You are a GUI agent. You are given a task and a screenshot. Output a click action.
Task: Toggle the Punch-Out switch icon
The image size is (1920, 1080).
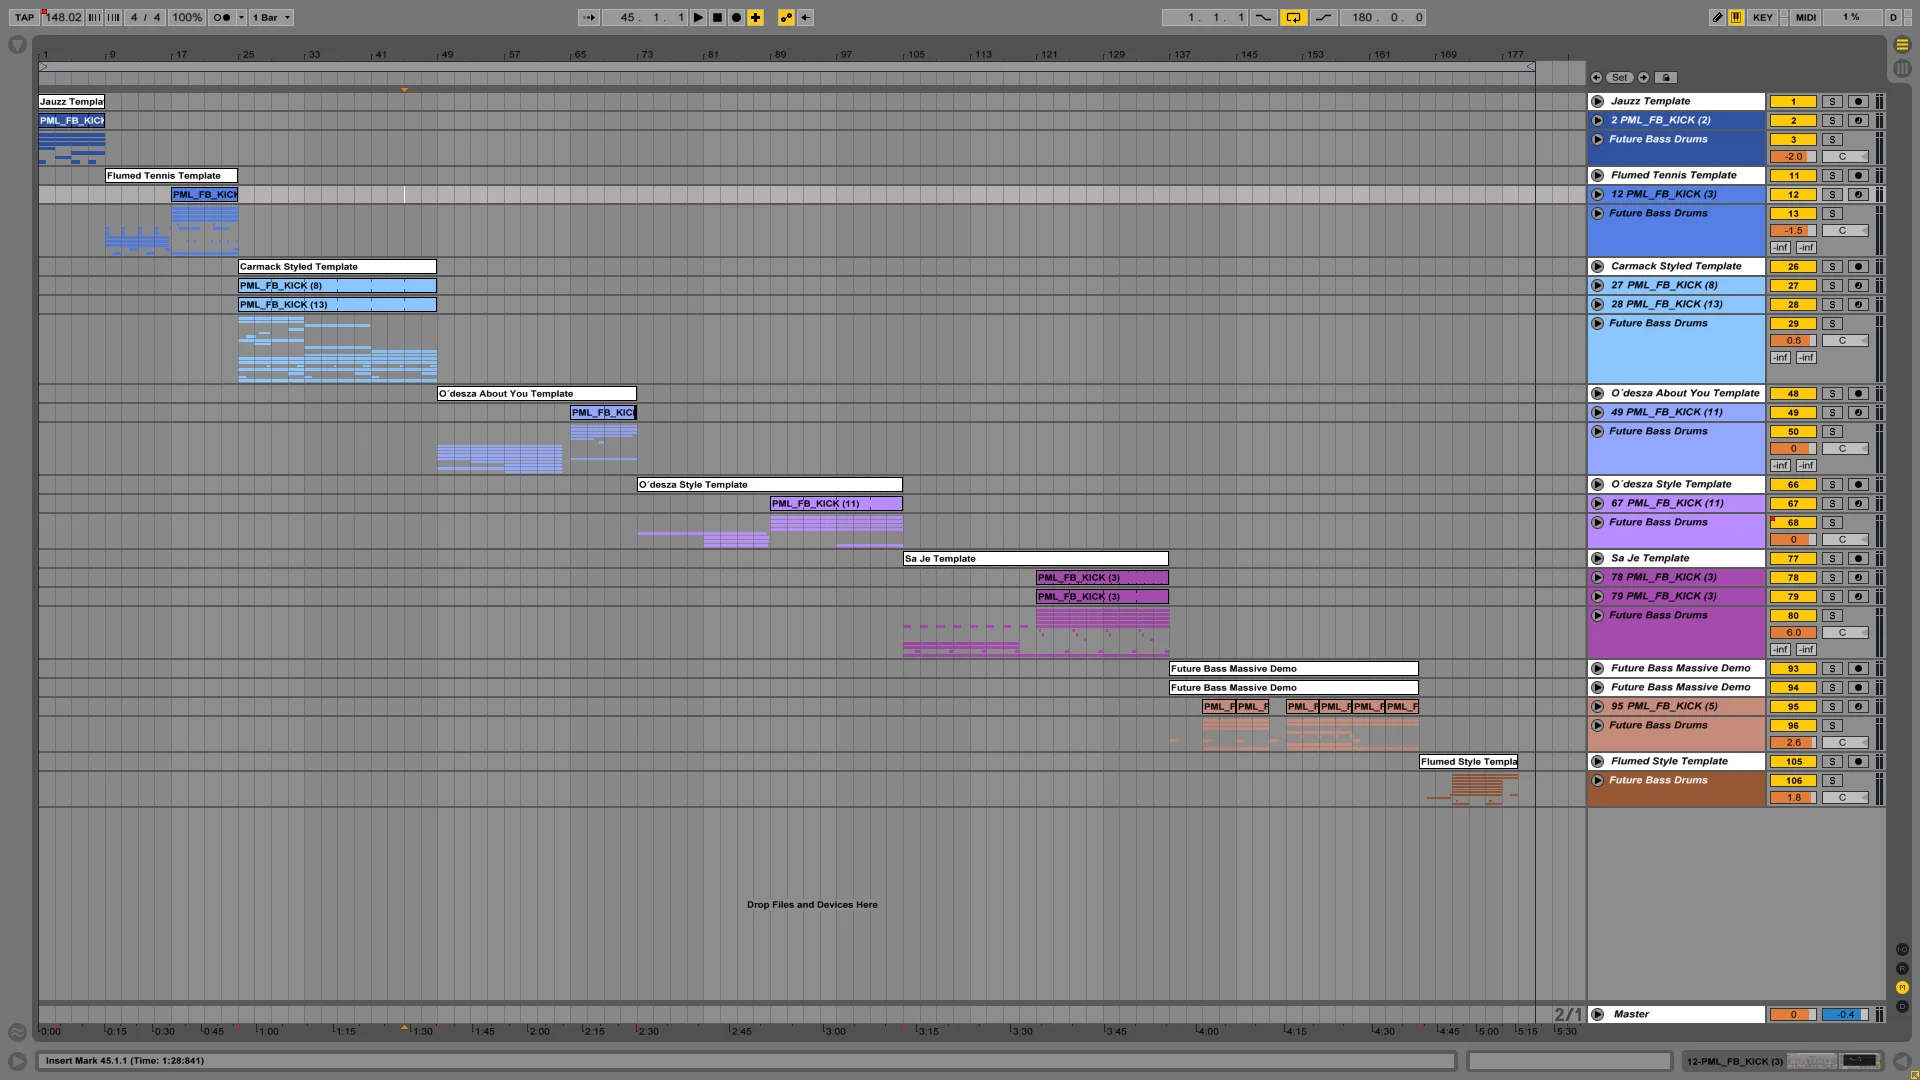tap(1323, 17)
